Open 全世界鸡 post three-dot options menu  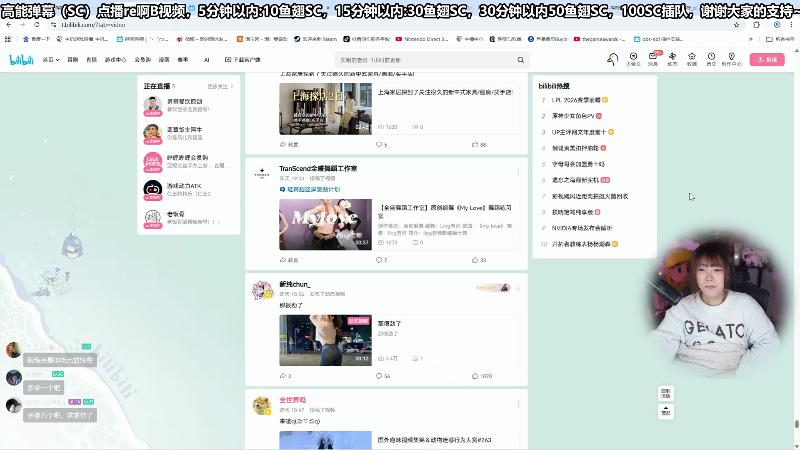click(518, 404)
